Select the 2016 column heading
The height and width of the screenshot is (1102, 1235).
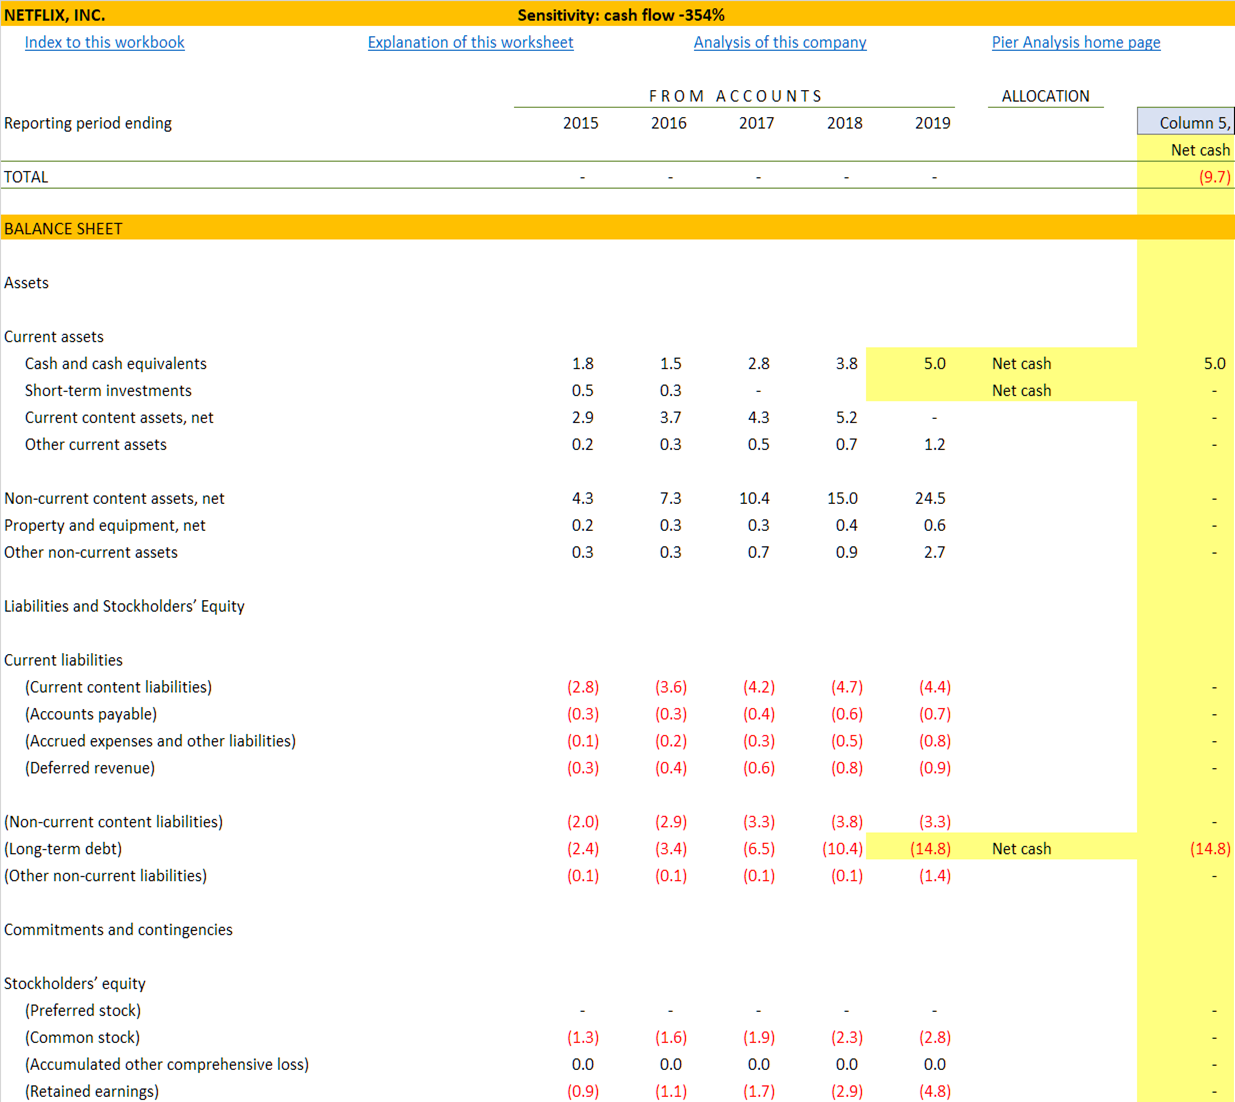click(x=668, y=123)
